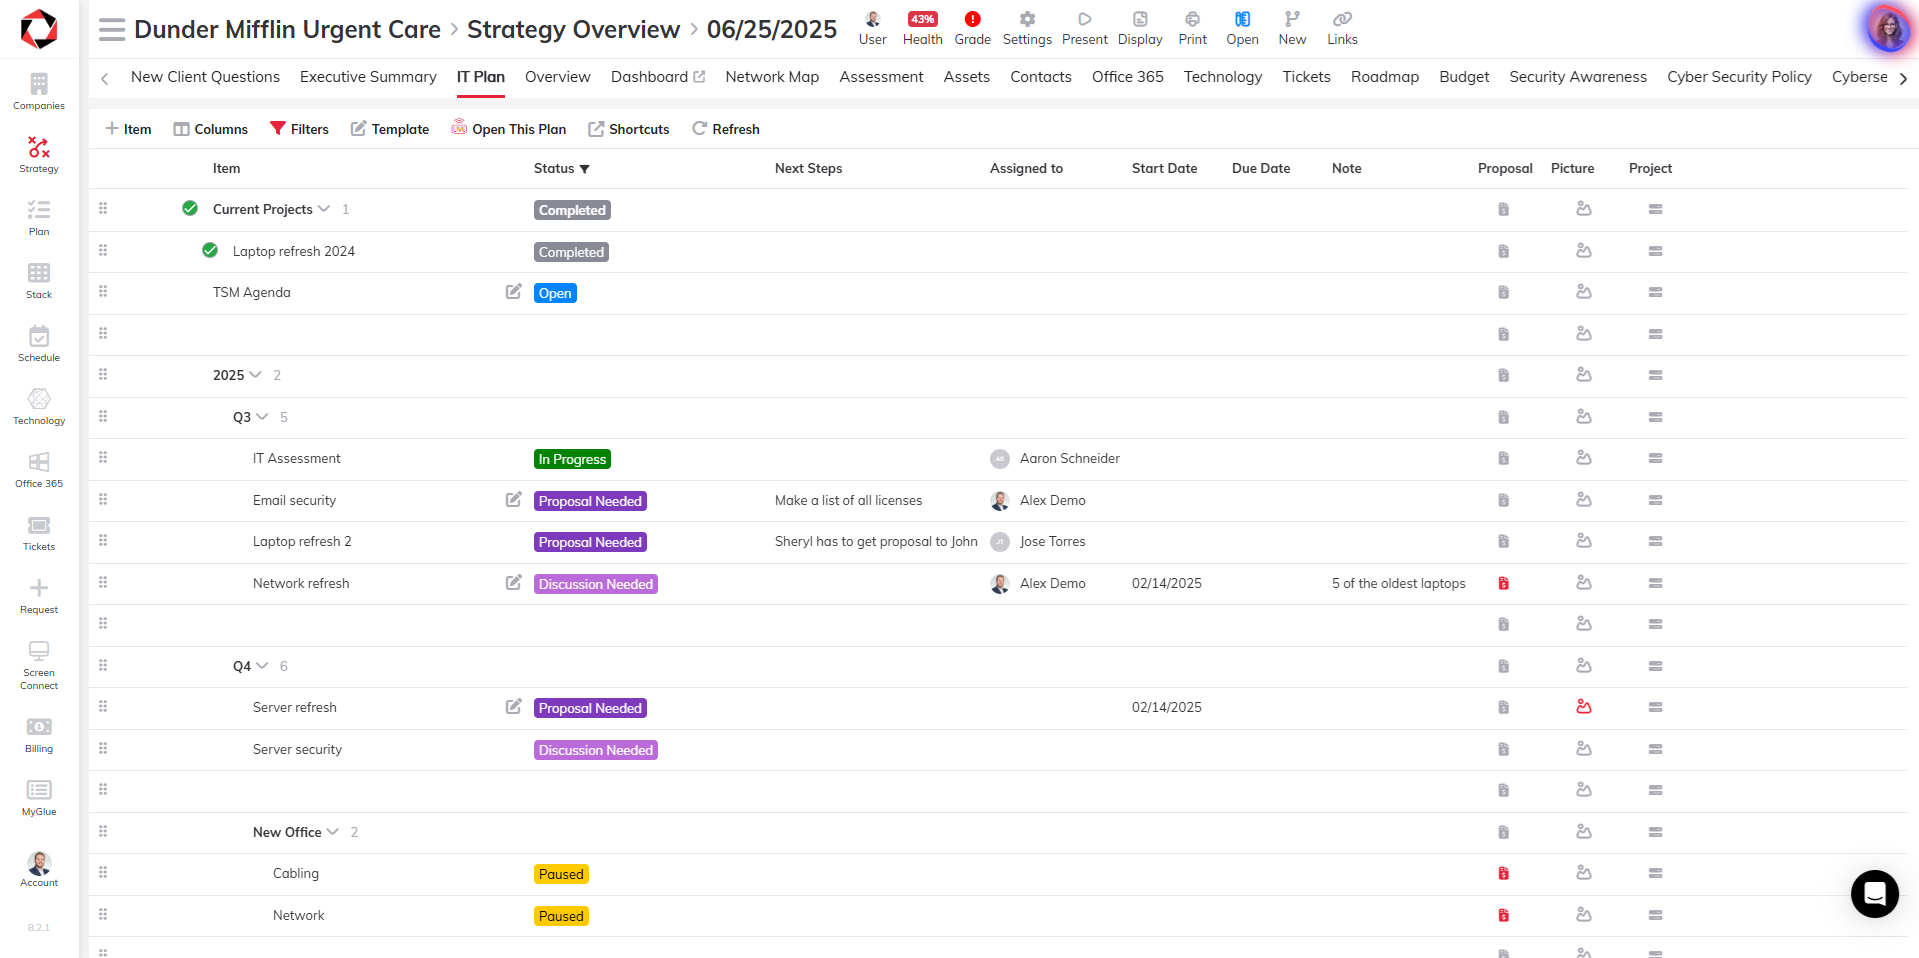Click Discussion Needed status for Server security
The image size is (1919, 958).
tap(596, 750)
